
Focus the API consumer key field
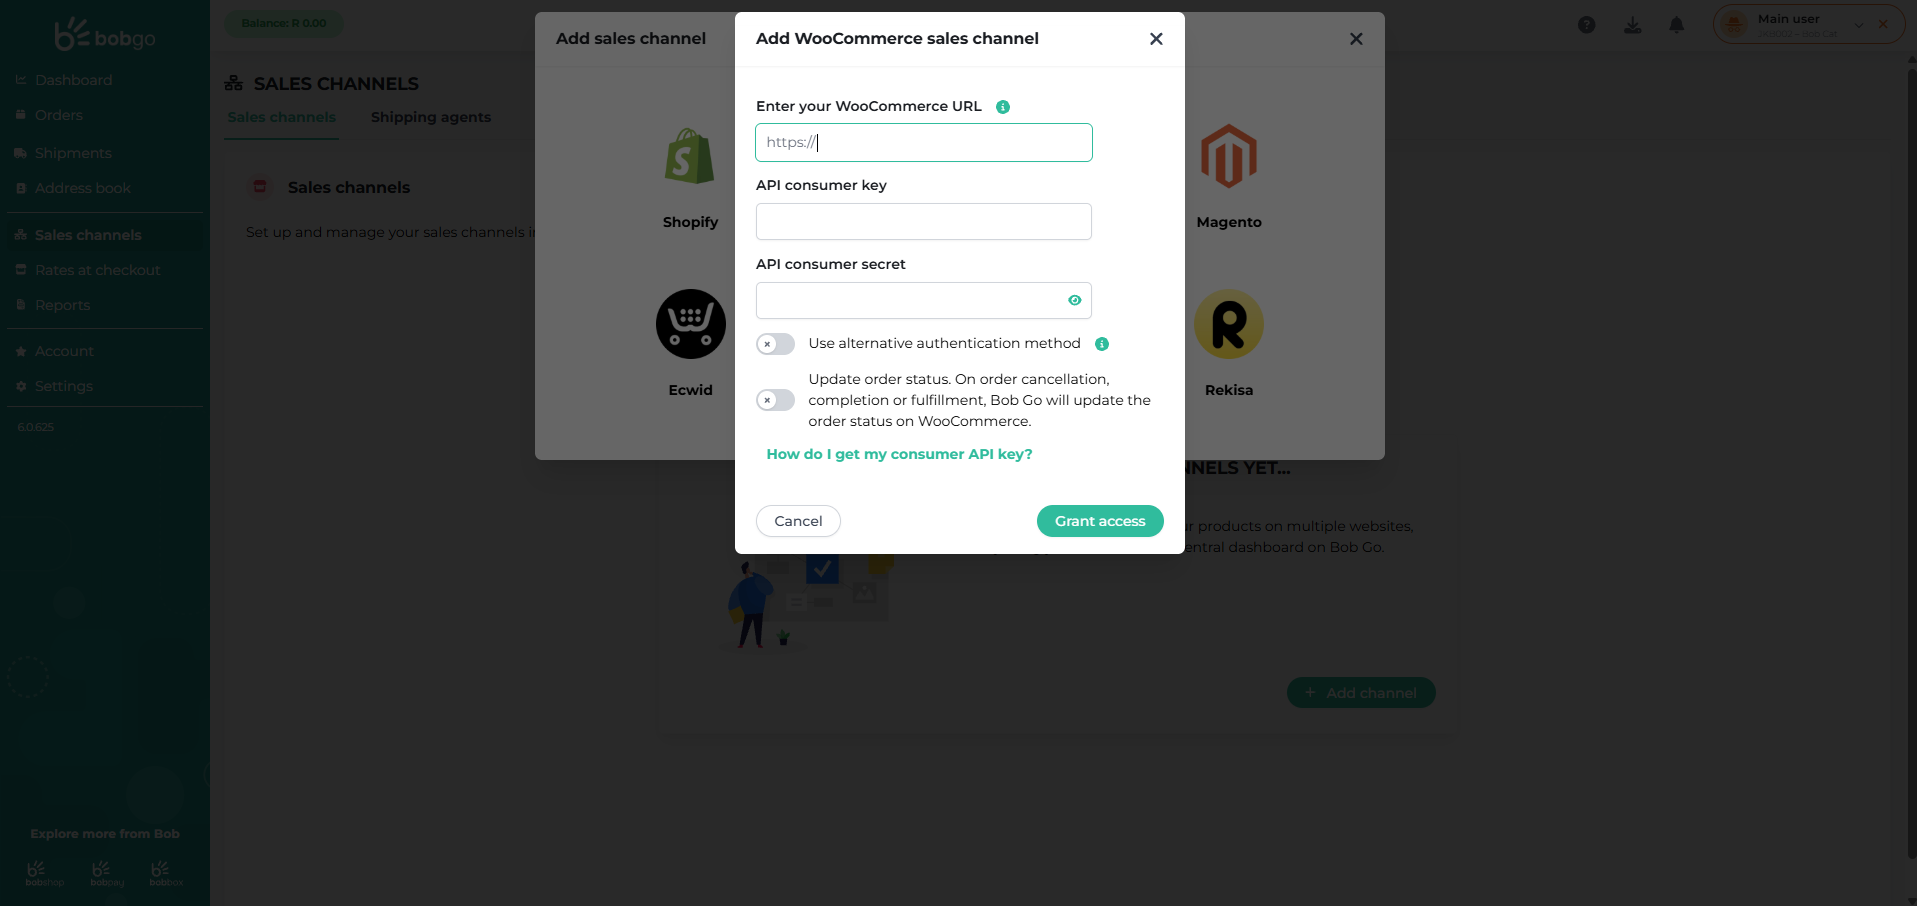[x=923, y=221]
